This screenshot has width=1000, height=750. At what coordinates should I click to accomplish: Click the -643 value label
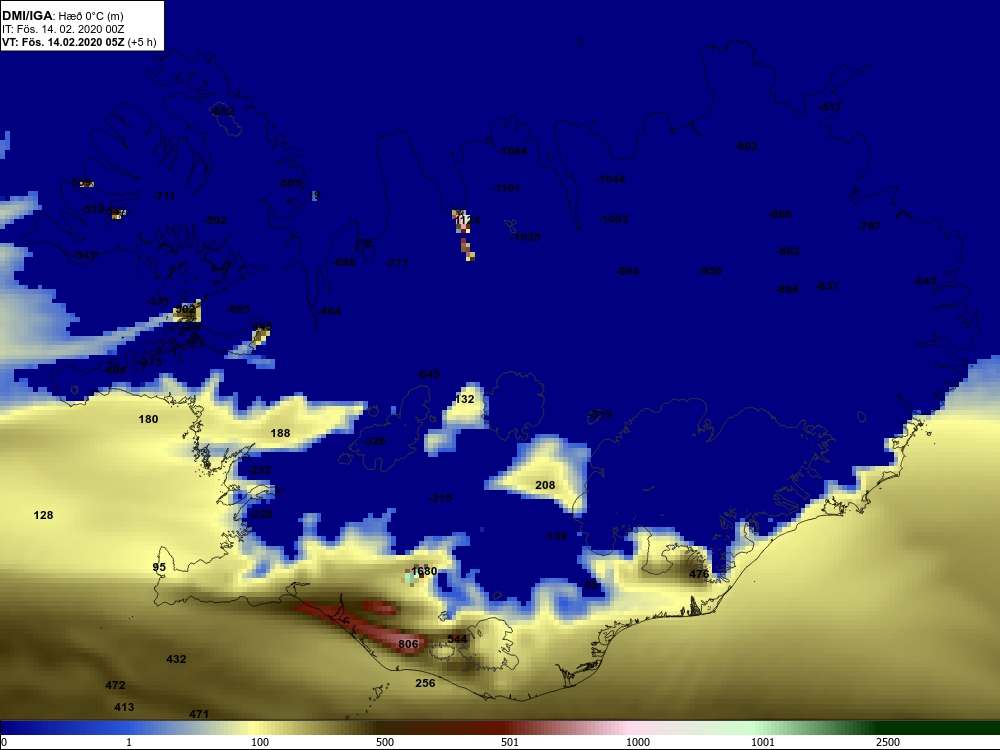click(925, 281)
